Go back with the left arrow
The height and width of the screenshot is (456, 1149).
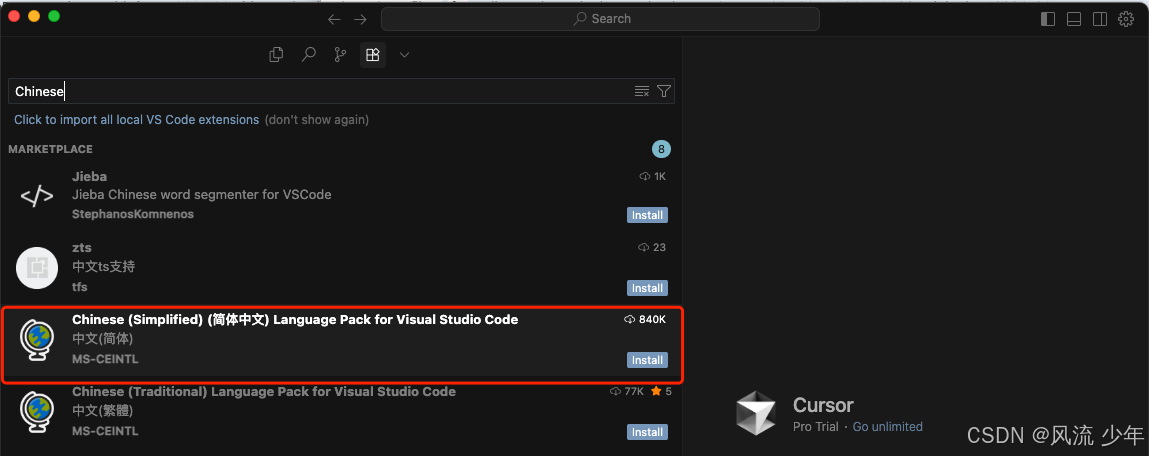pos(334,19)
